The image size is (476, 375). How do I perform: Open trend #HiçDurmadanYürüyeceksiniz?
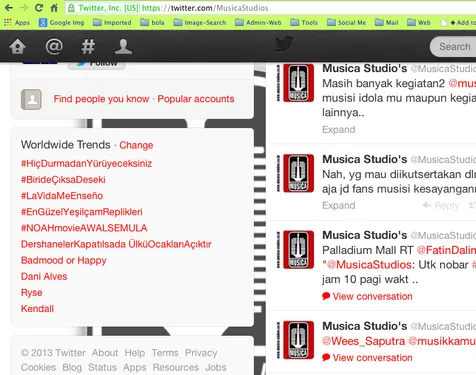(x=86, y=163)
